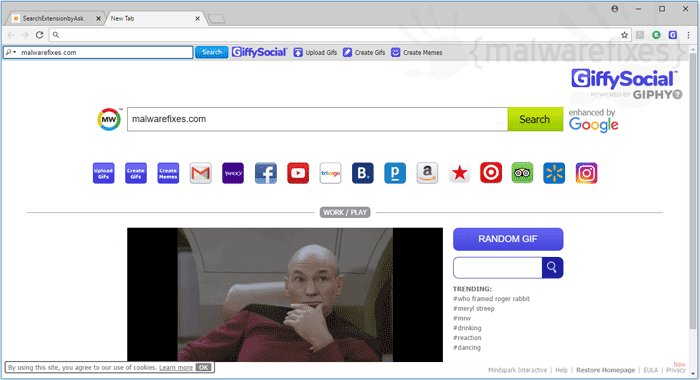
Task: Open the Gmail shortcut icon
Action: [200, 173]
